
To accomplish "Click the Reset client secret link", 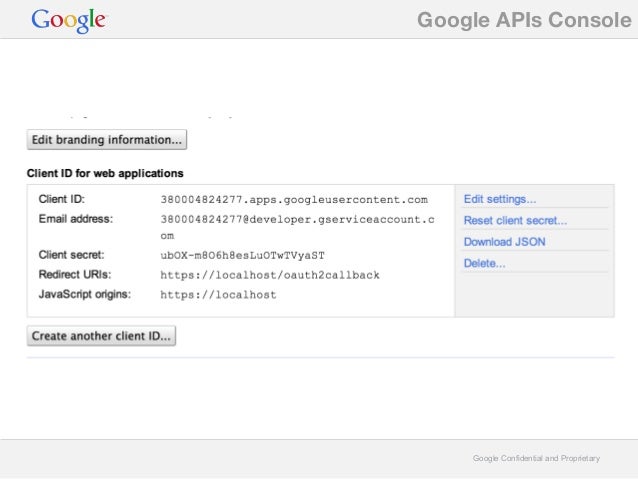I will coord(515,220).
